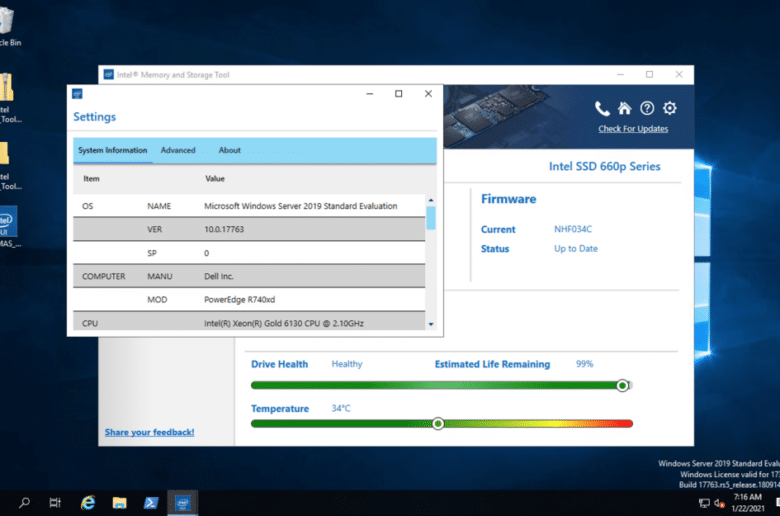This screenshot has width=780, height=516.
Task: Click the Estimated Life Remaining slider handle
Action: tap(622, 385)
